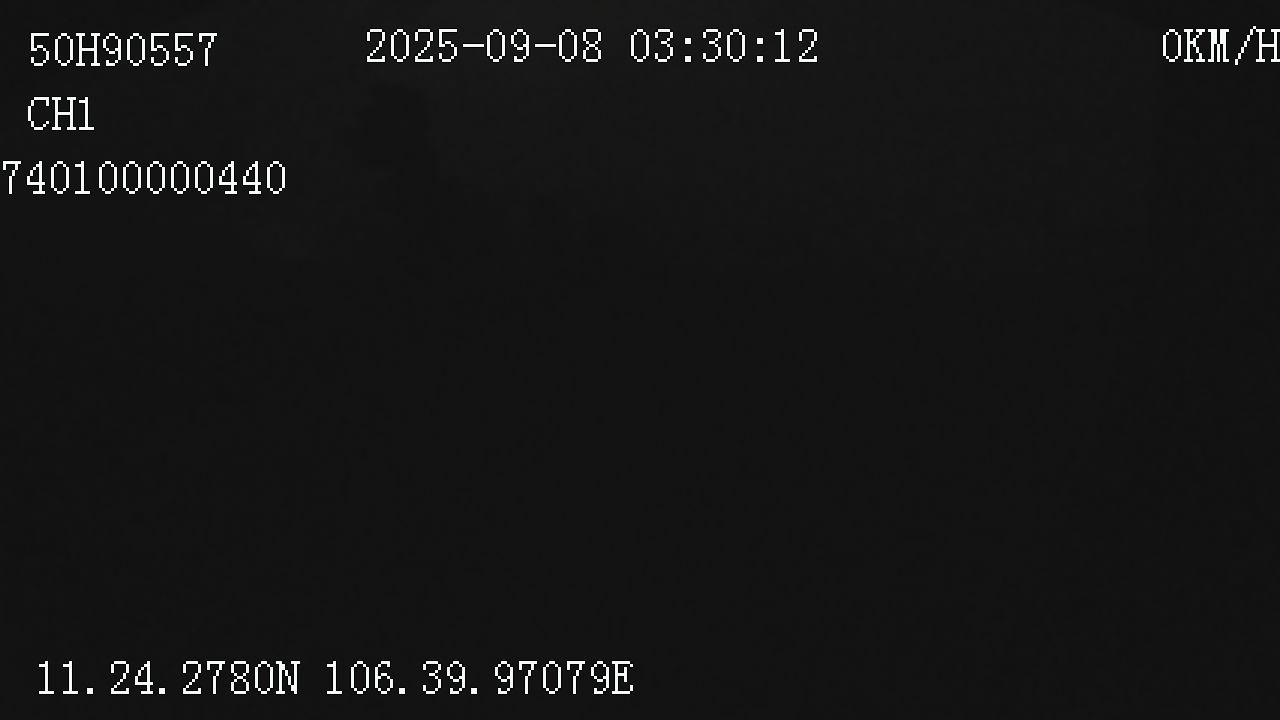Screen dimensions: 1280x720
Task: Click the time overlay 03:30:12
Action: [725, 47]
